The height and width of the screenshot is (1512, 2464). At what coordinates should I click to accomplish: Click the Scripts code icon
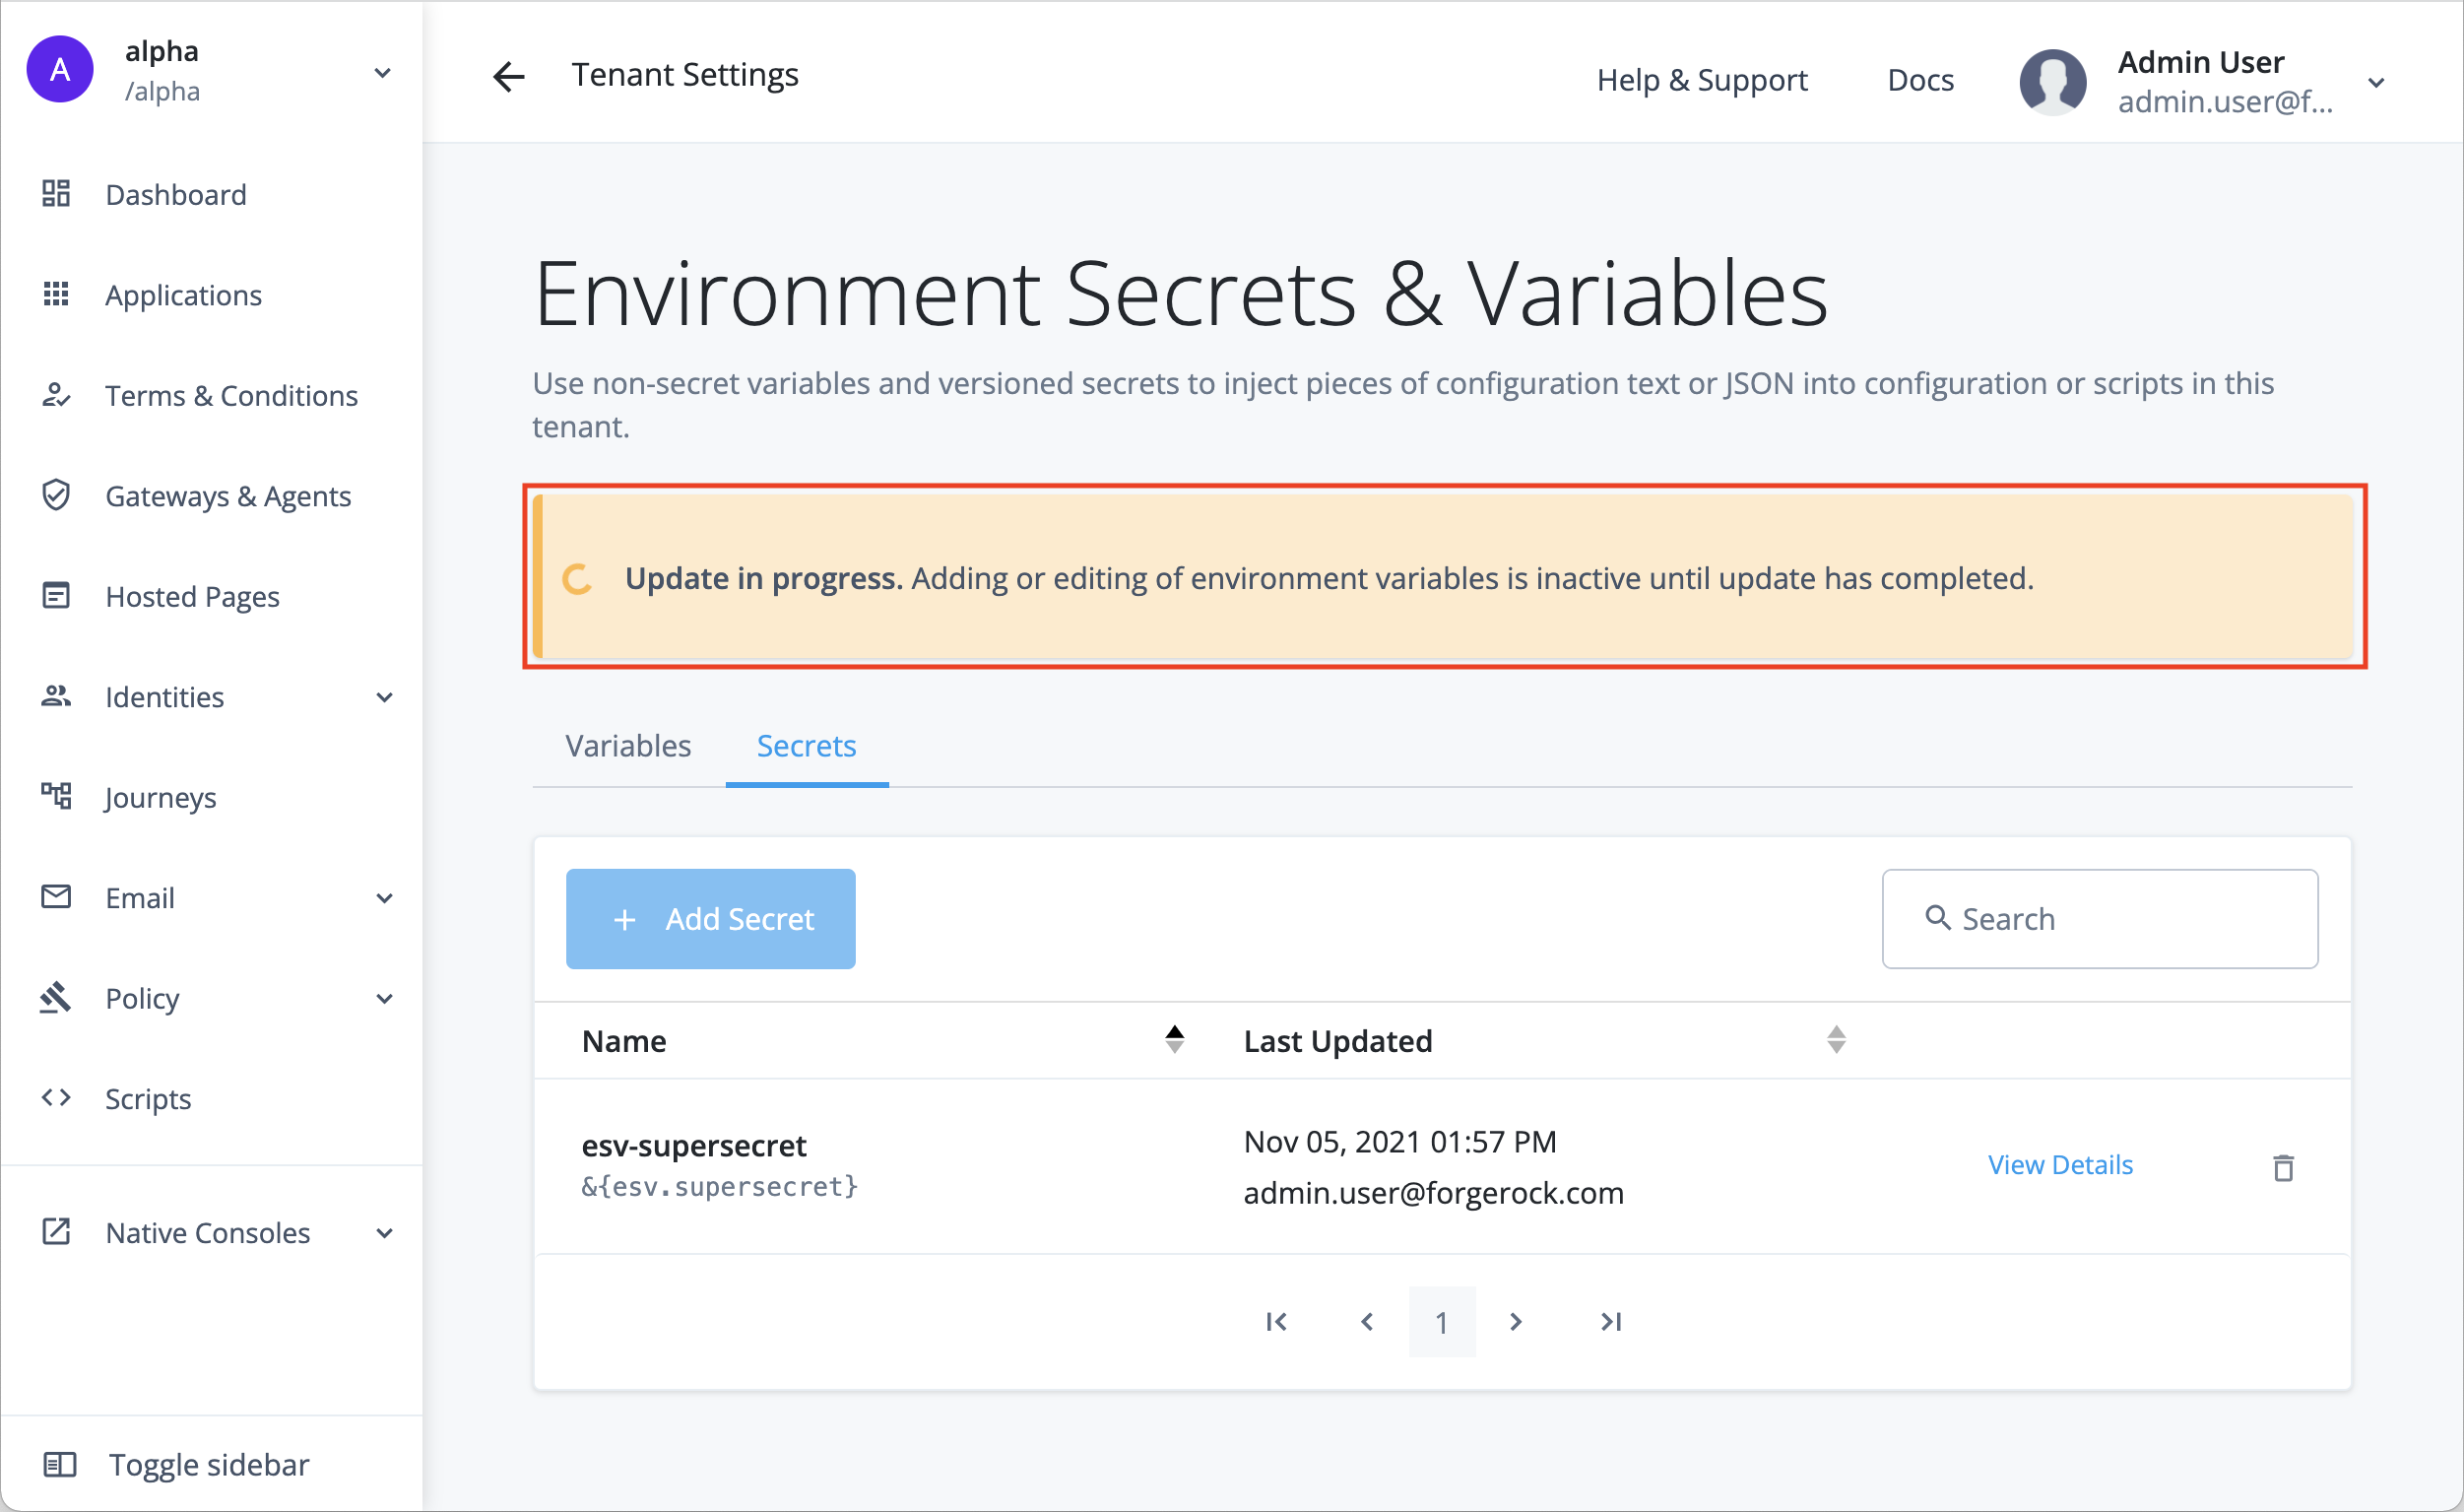click(56, 1097)
